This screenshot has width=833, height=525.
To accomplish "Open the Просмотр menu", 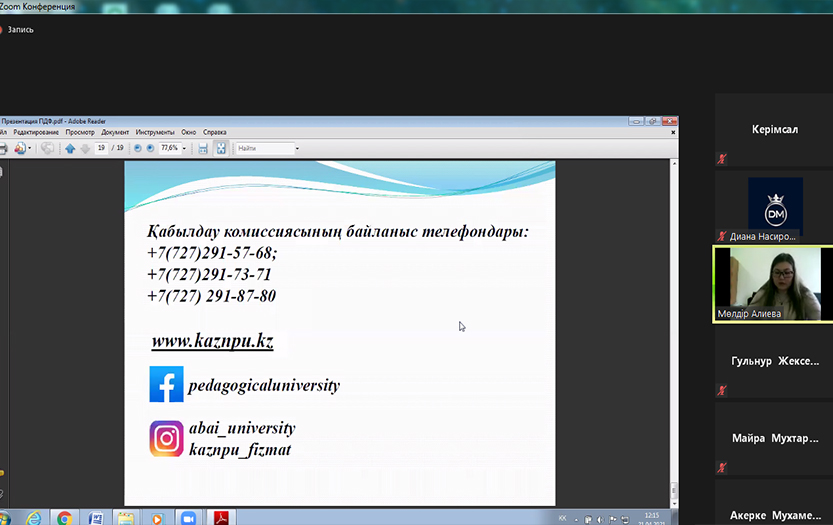I will coord(80,132).
